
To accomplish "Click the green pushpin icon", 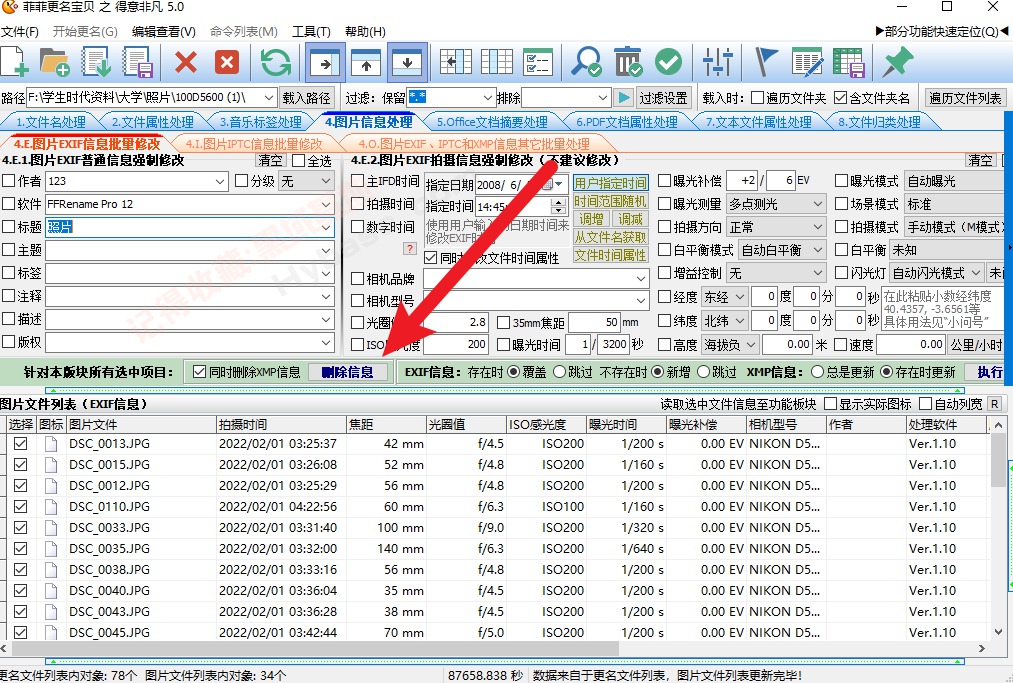I will (898, 63).
